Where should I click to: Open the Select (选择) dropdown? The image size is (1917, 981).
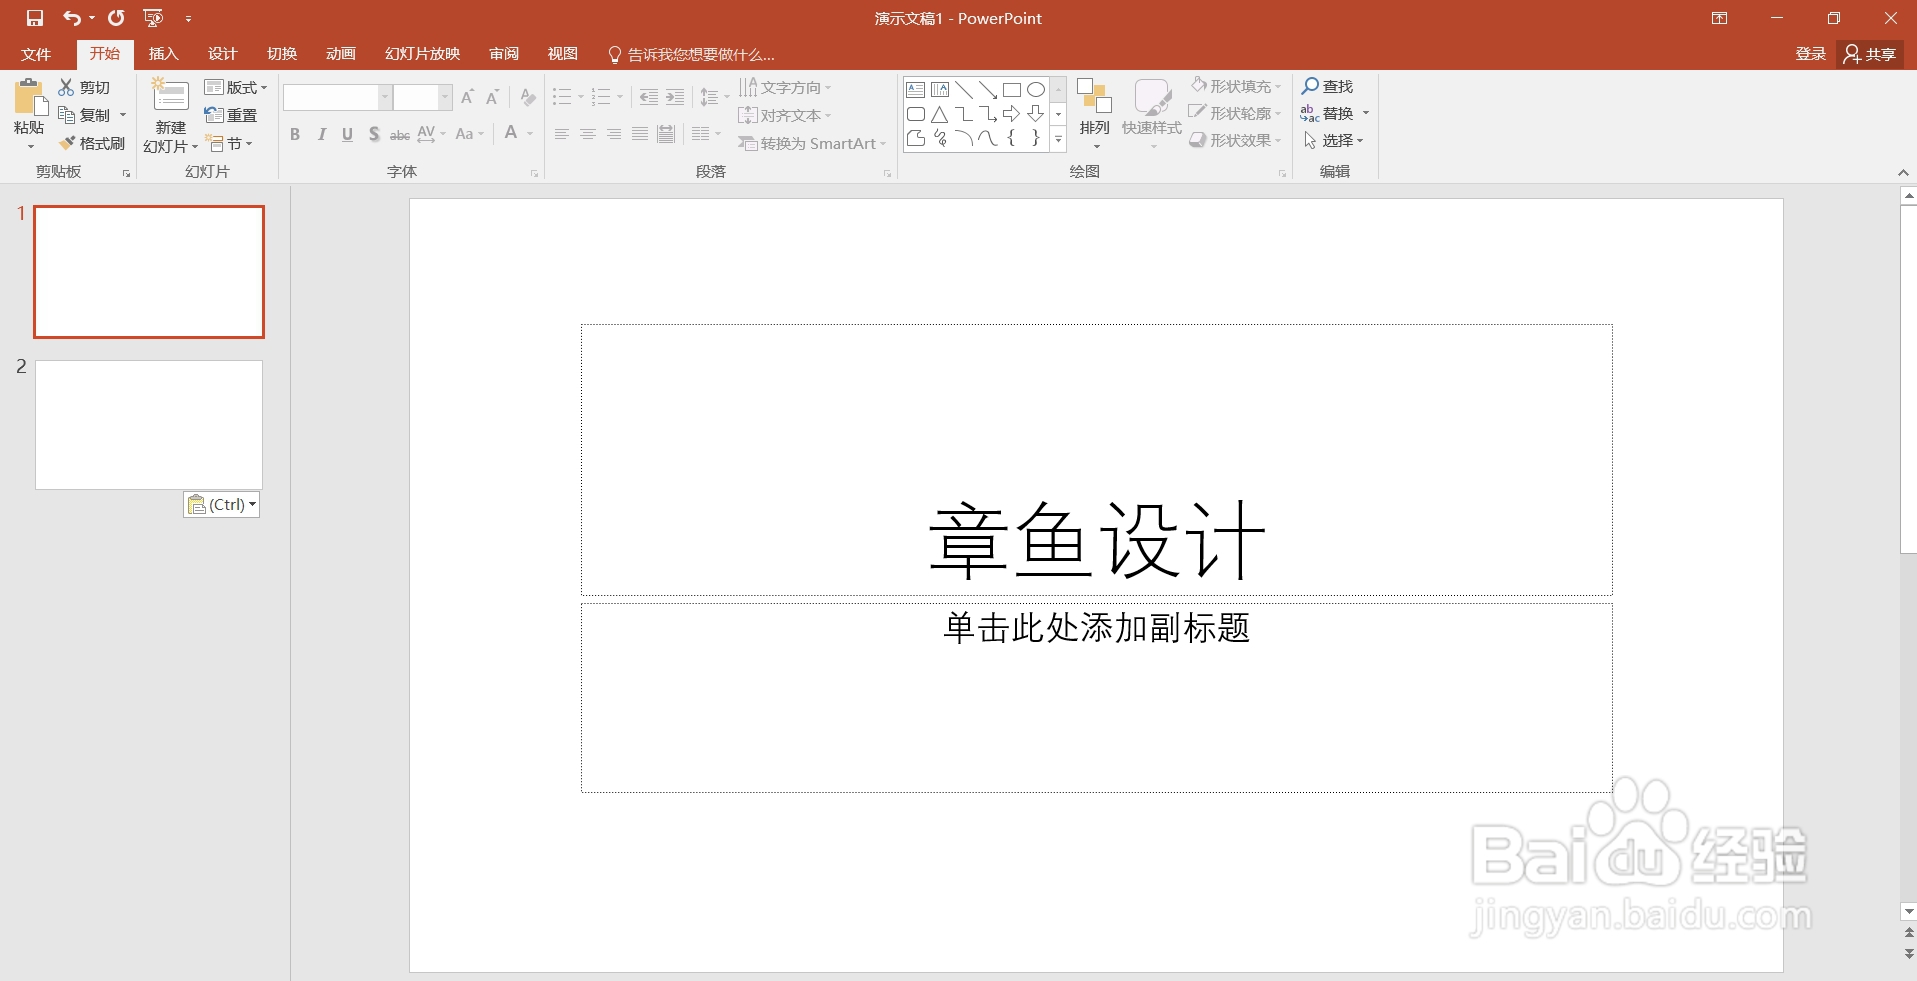tap(1333, 141)
